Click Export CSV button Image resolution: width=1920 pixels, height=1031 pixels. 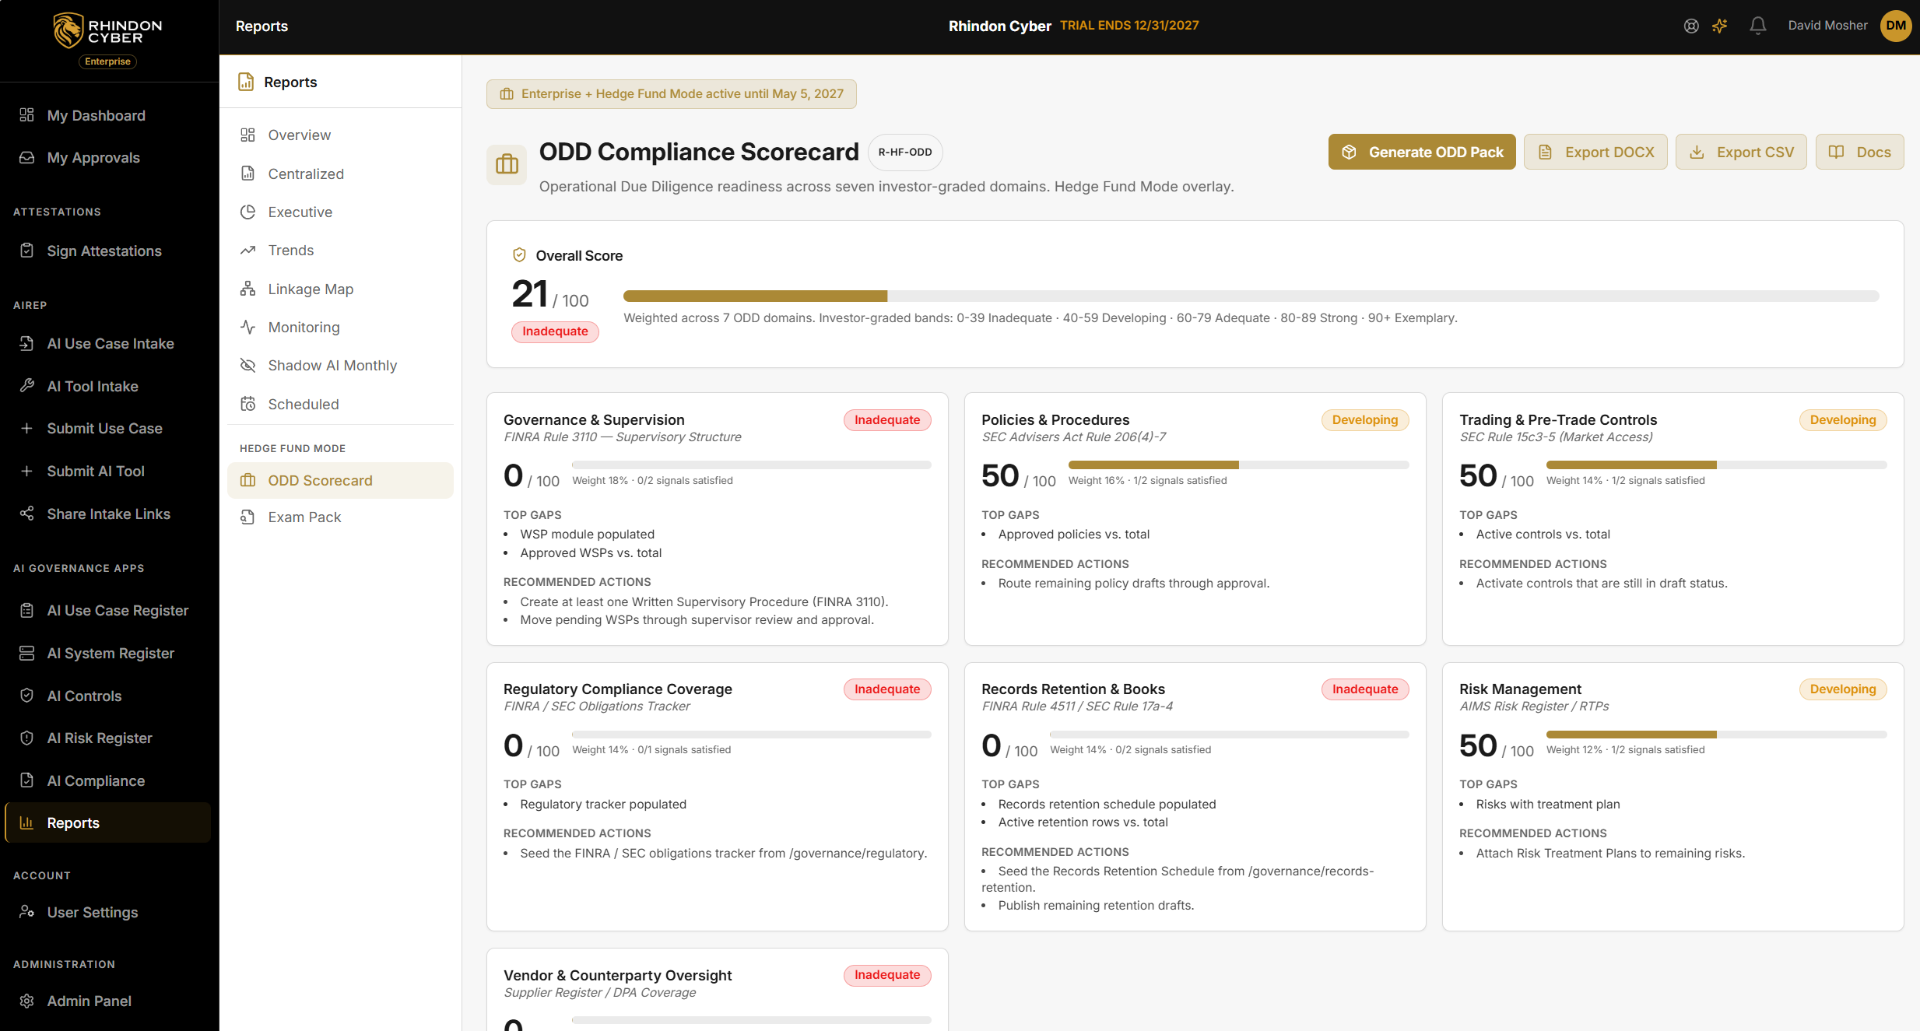[1741, 152]
